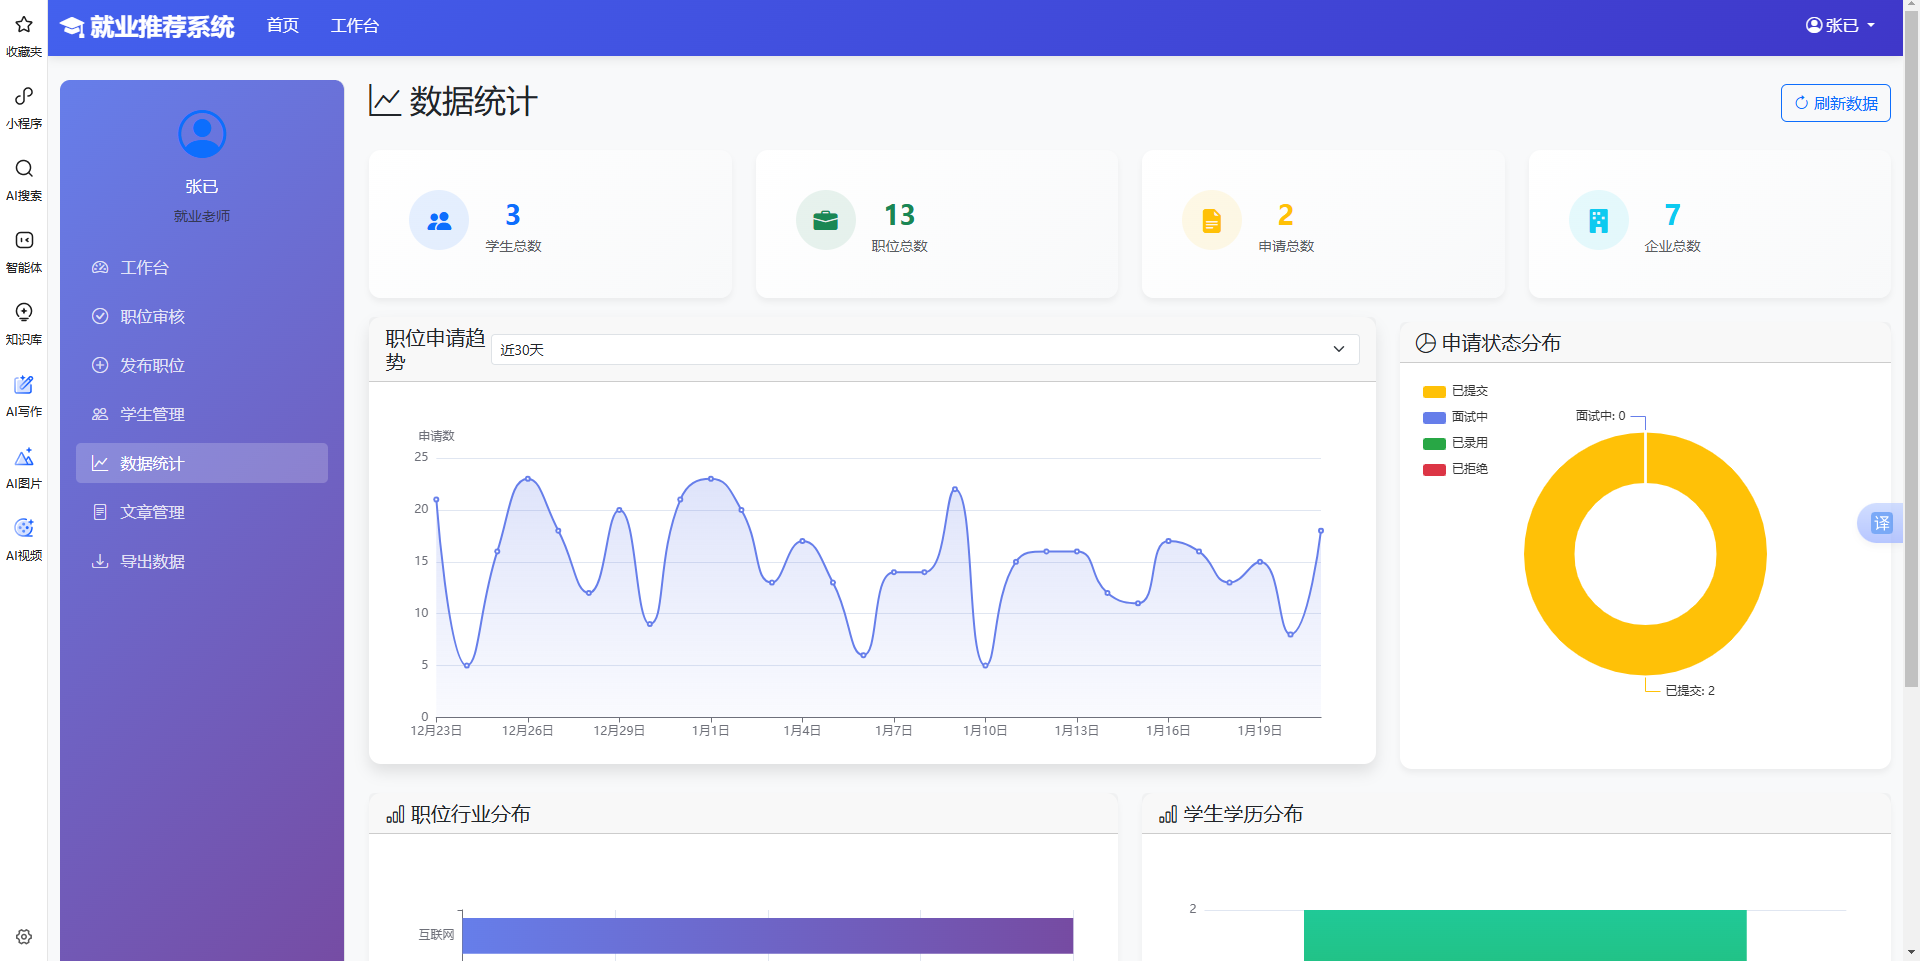Click the 已拒绝 red color swatch

click(1434, 469)
